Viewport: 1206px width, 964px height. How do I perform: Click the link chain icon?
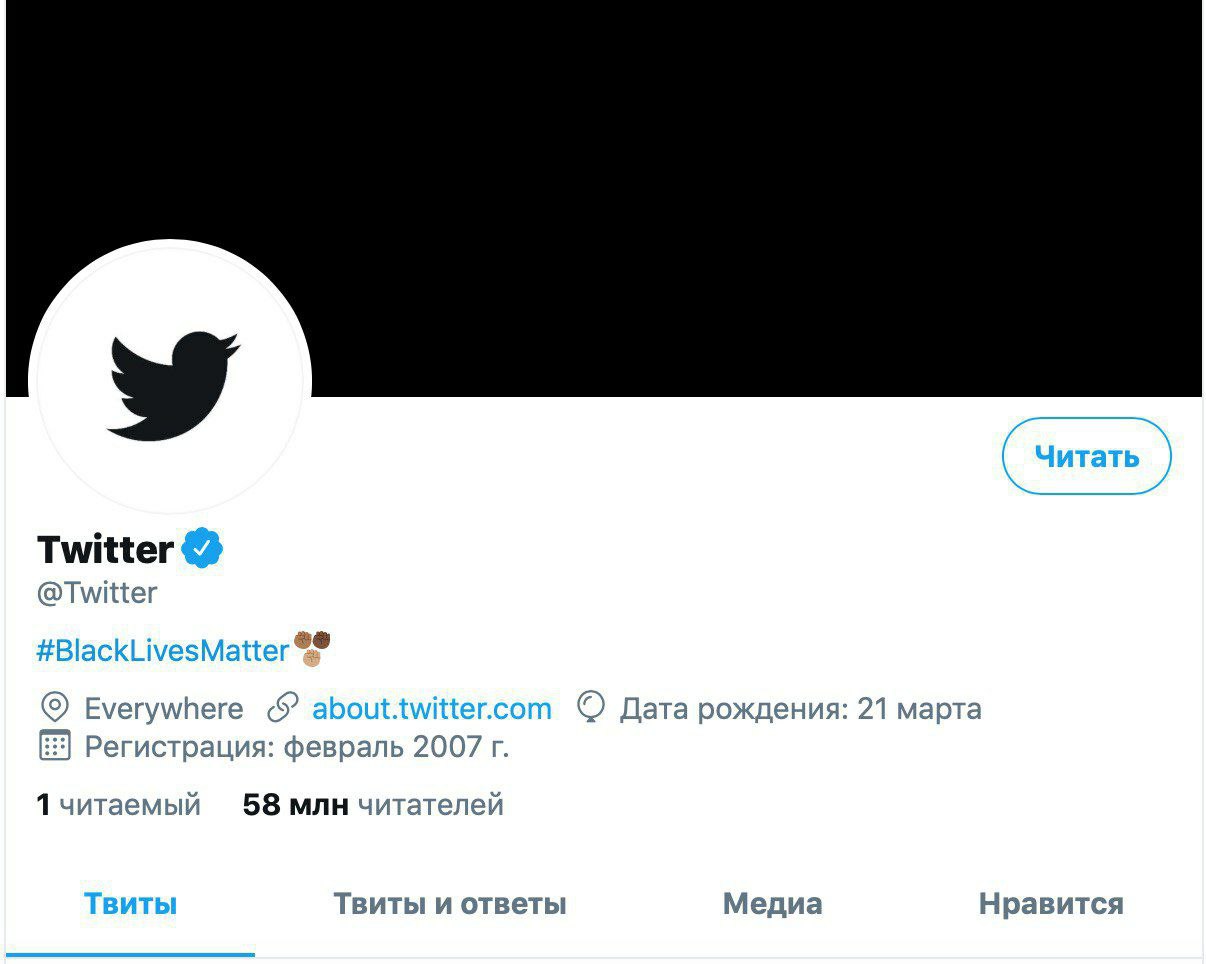coord(283,709)
